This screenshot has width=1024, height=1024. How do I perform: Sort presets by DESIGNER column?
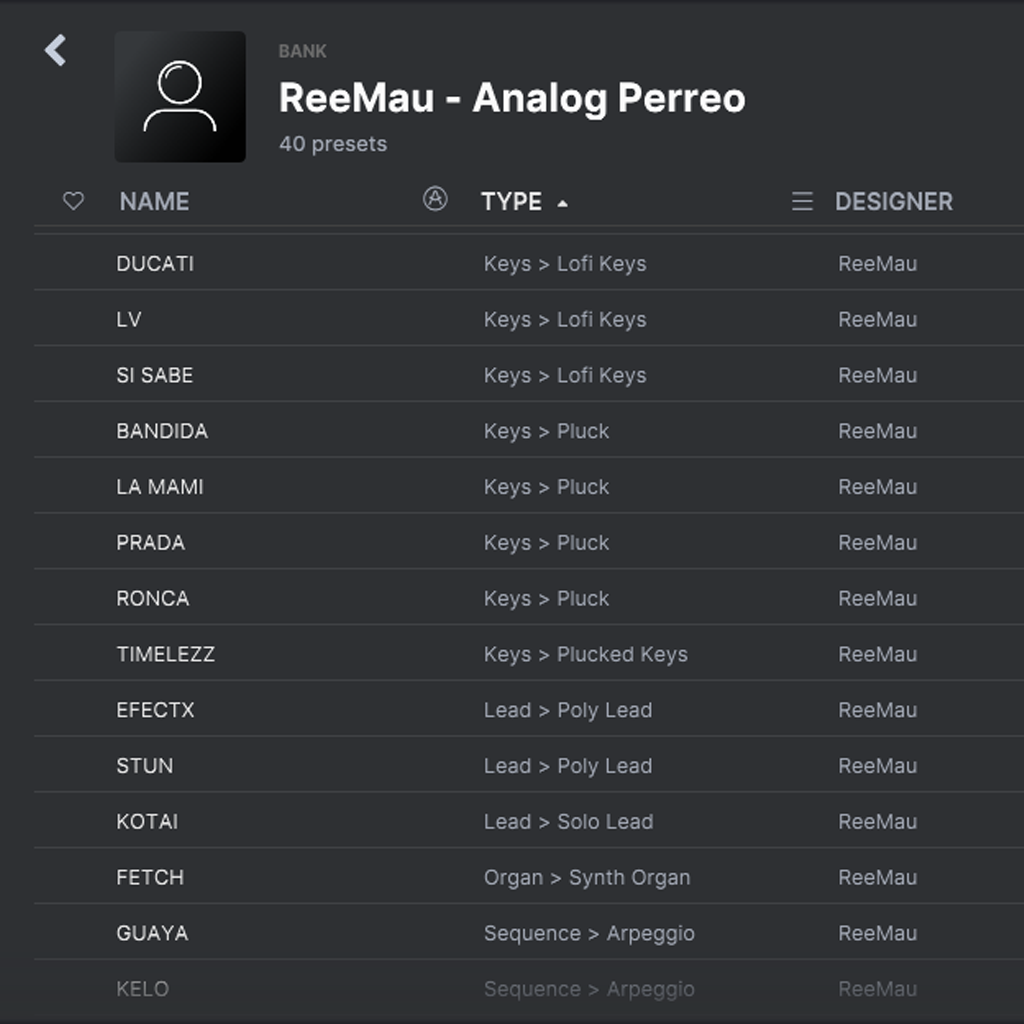893,202
